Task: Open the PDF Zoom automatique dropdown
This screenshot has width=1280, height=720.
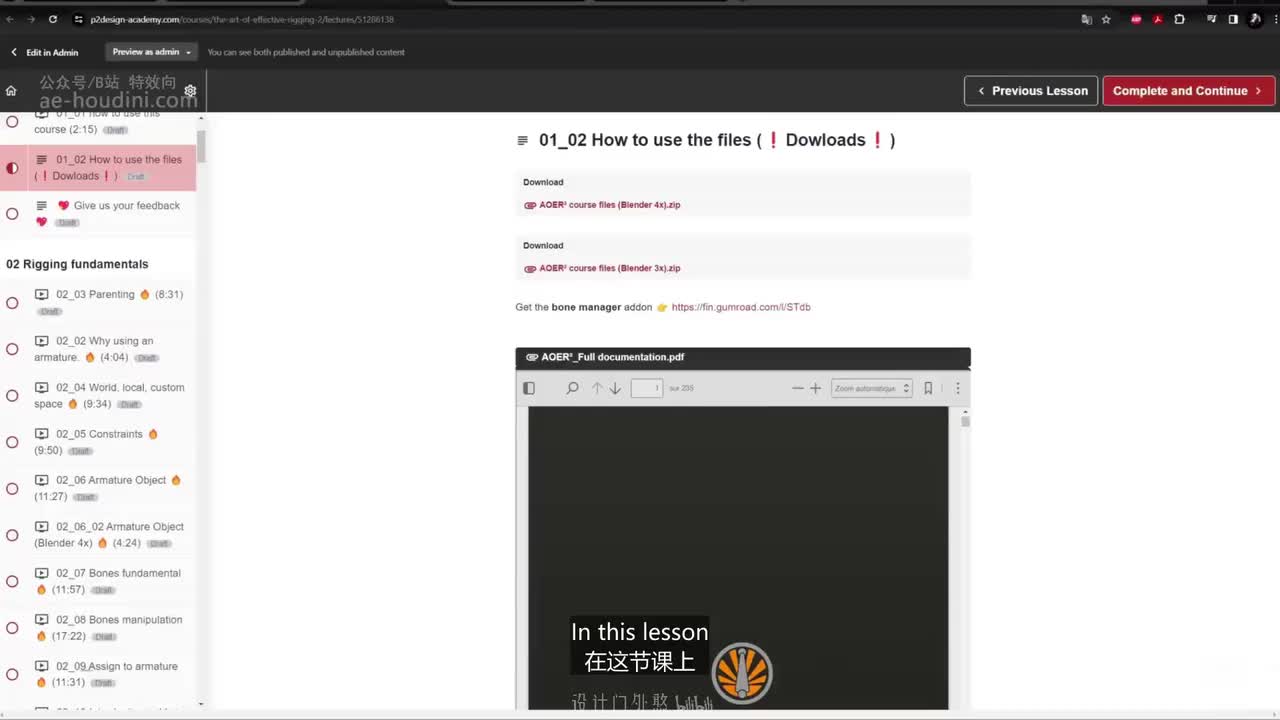Action: point(872,388)
